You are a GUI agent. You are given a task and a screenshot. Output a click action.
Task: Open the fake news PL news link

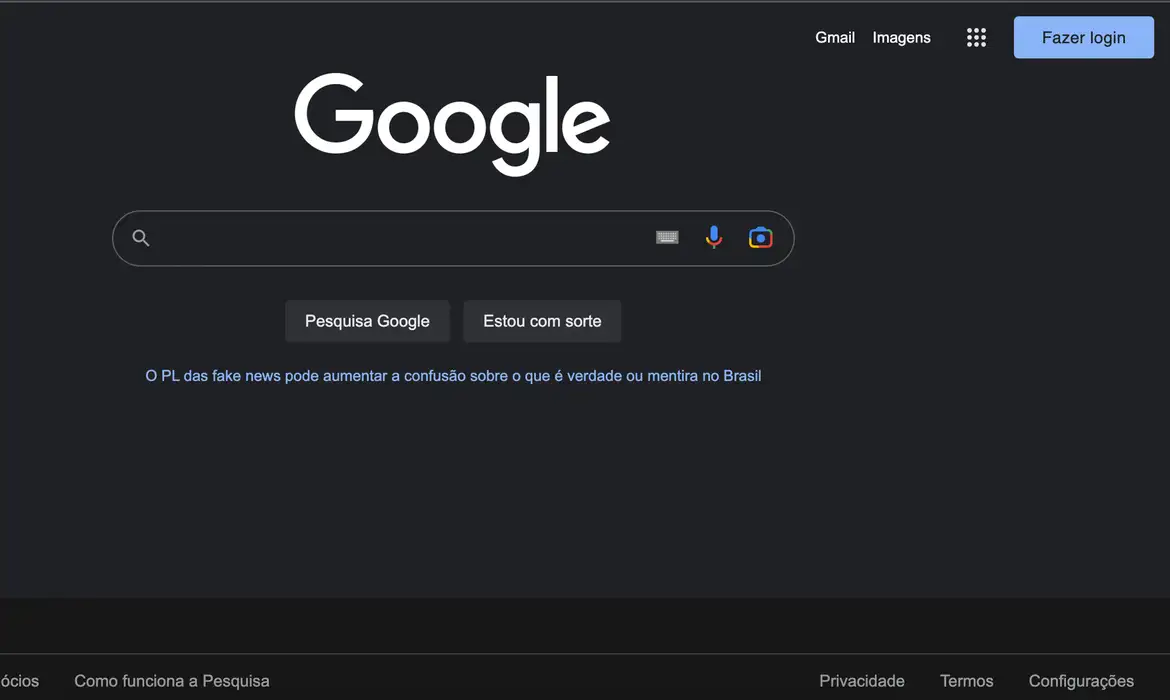(453, 375)
